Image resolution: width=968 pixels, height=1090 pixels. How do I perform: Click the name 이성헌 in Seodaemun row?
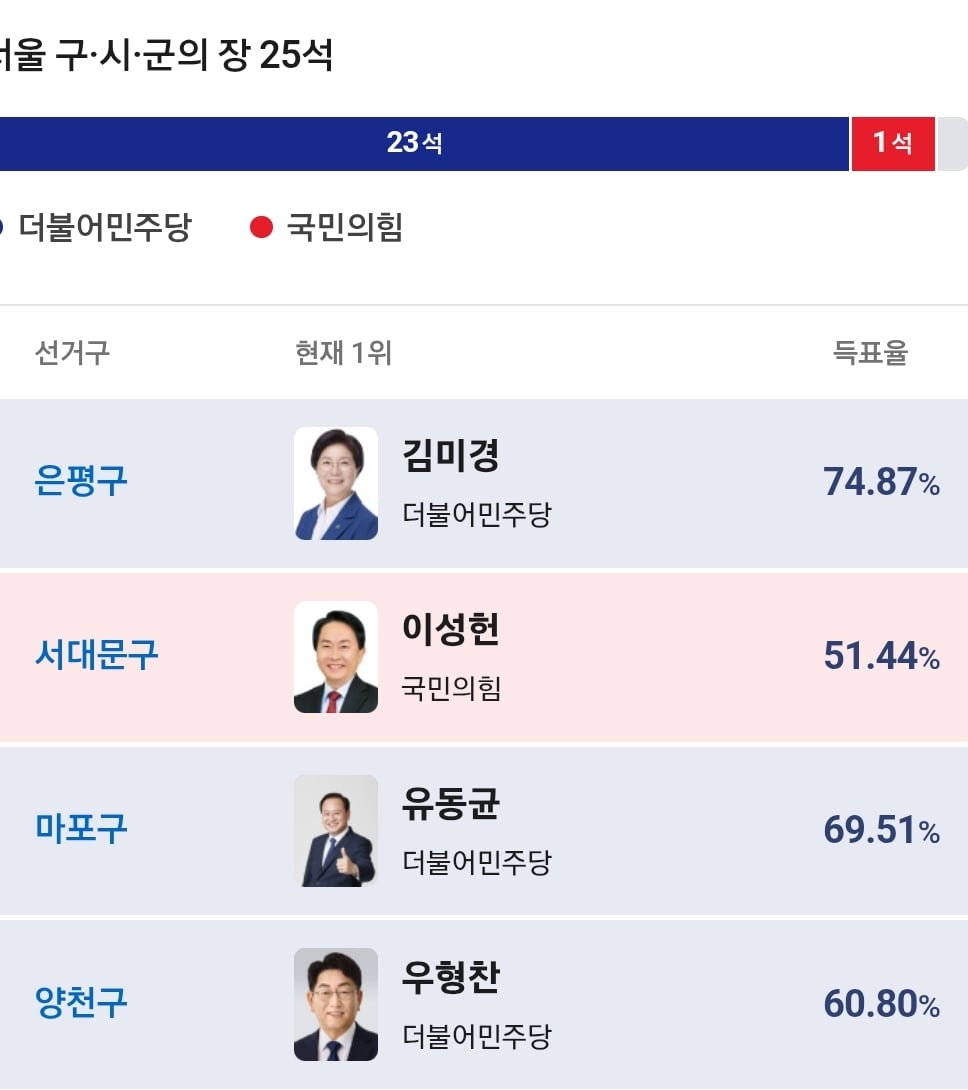451,629
